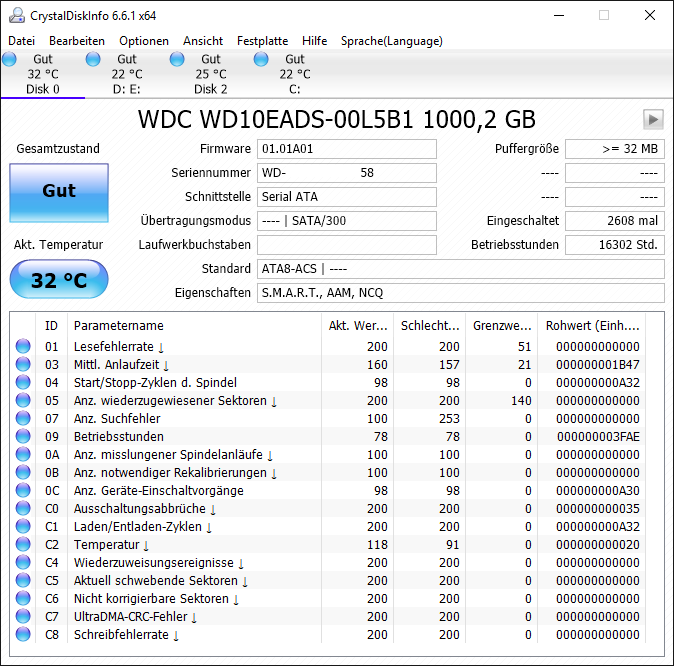Click status dot of Geräte-Einschaltvorgänge row

click(23, 490)
